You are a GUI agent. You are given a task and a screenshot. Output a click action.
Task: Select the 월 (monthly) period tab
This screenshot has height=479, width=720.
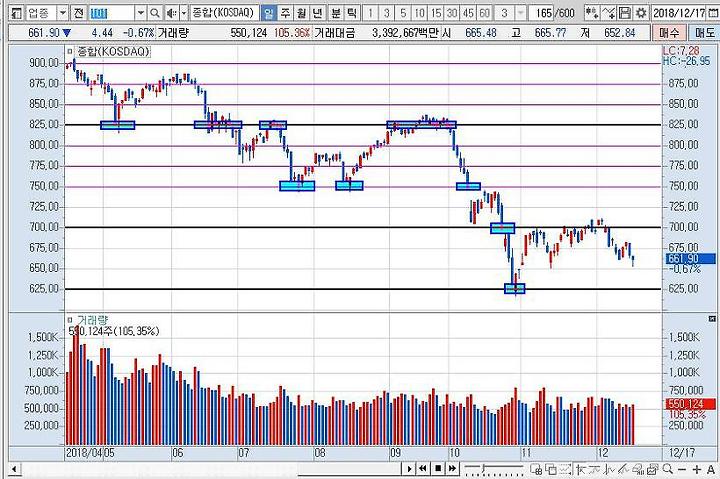(x=301, y=13)
